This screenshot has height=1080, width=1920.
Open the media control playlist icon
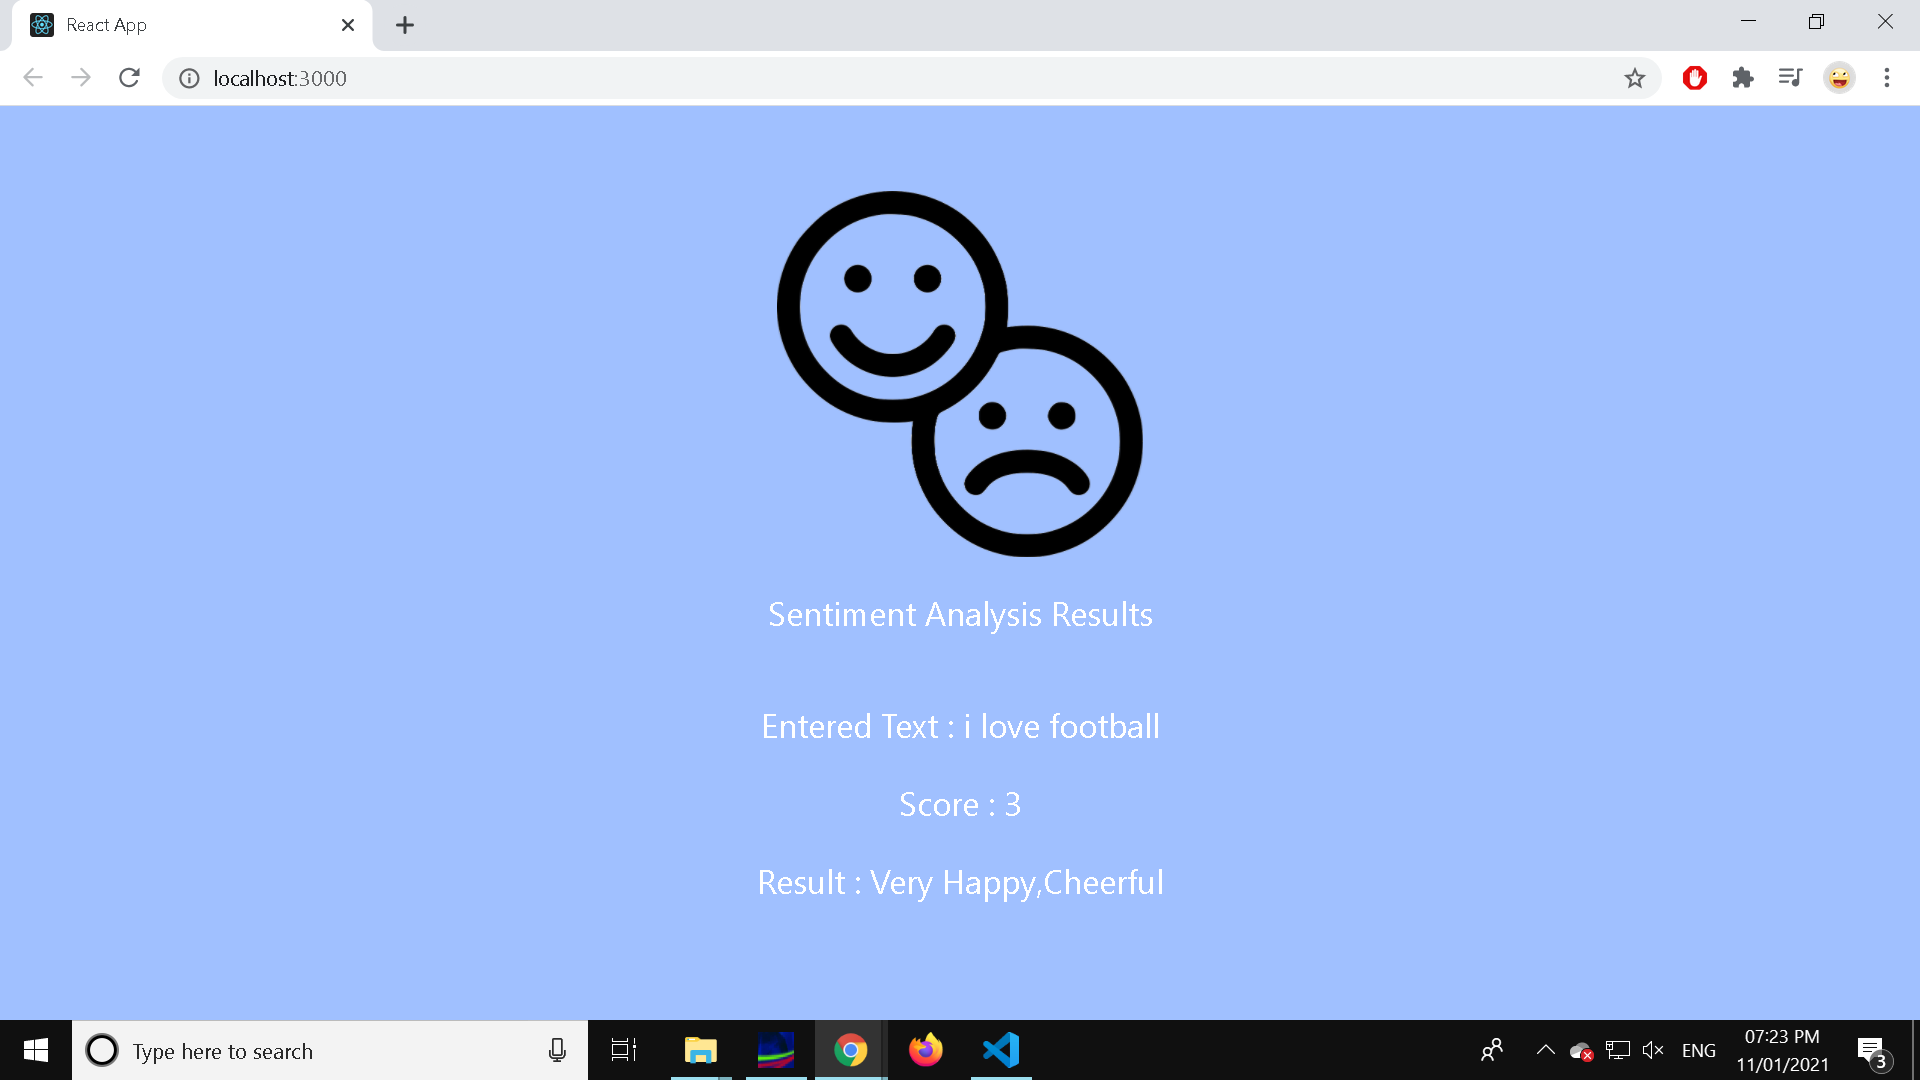1790,78
